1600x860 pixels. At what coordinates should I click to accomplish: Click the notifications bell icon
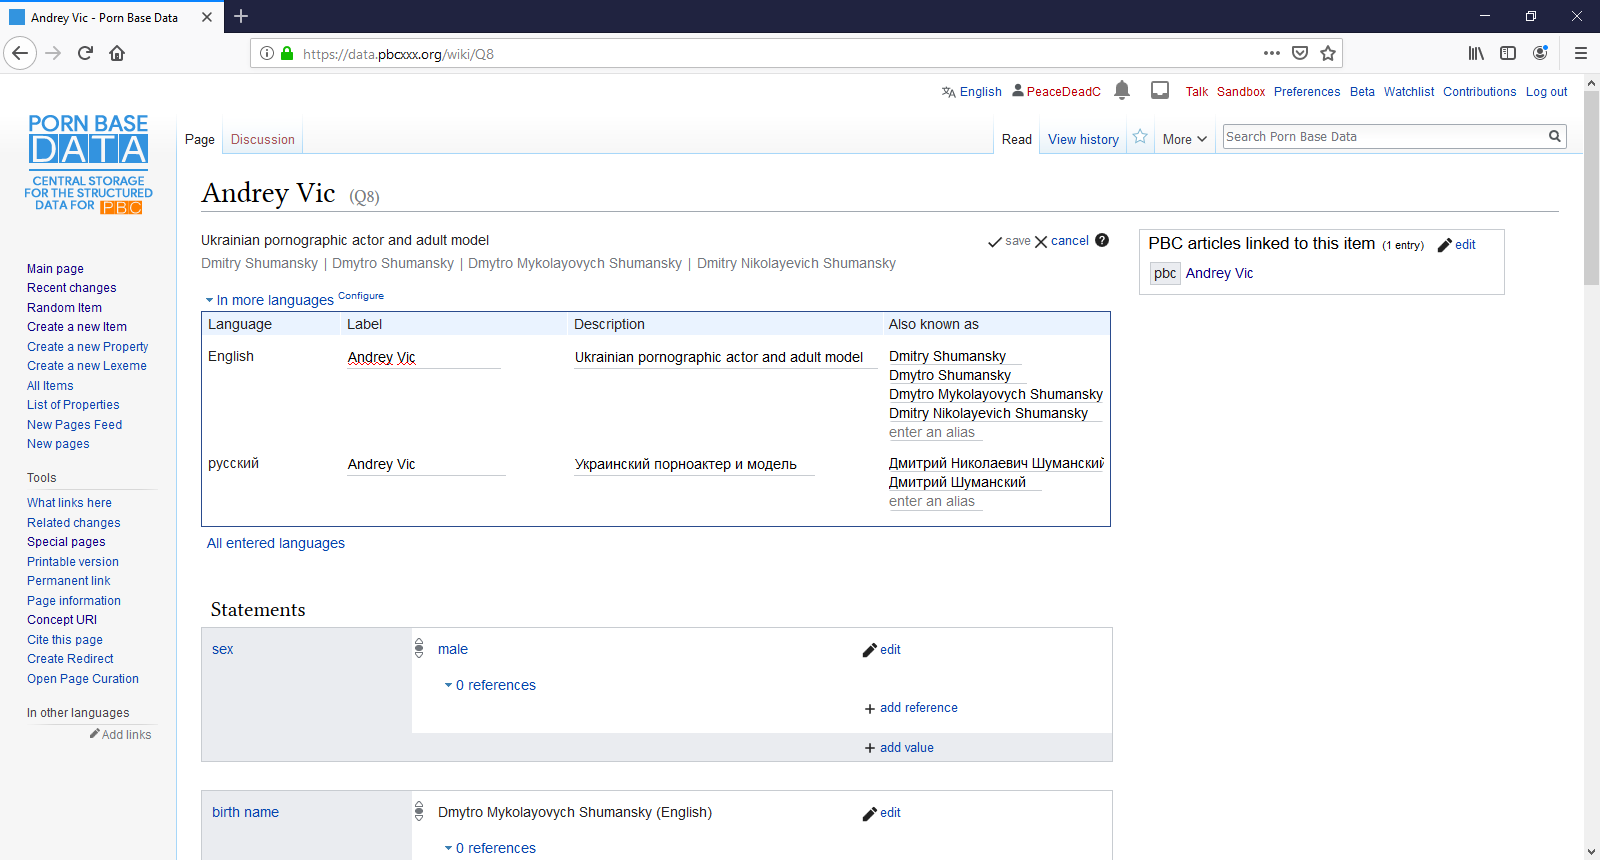click(1122, 90)
